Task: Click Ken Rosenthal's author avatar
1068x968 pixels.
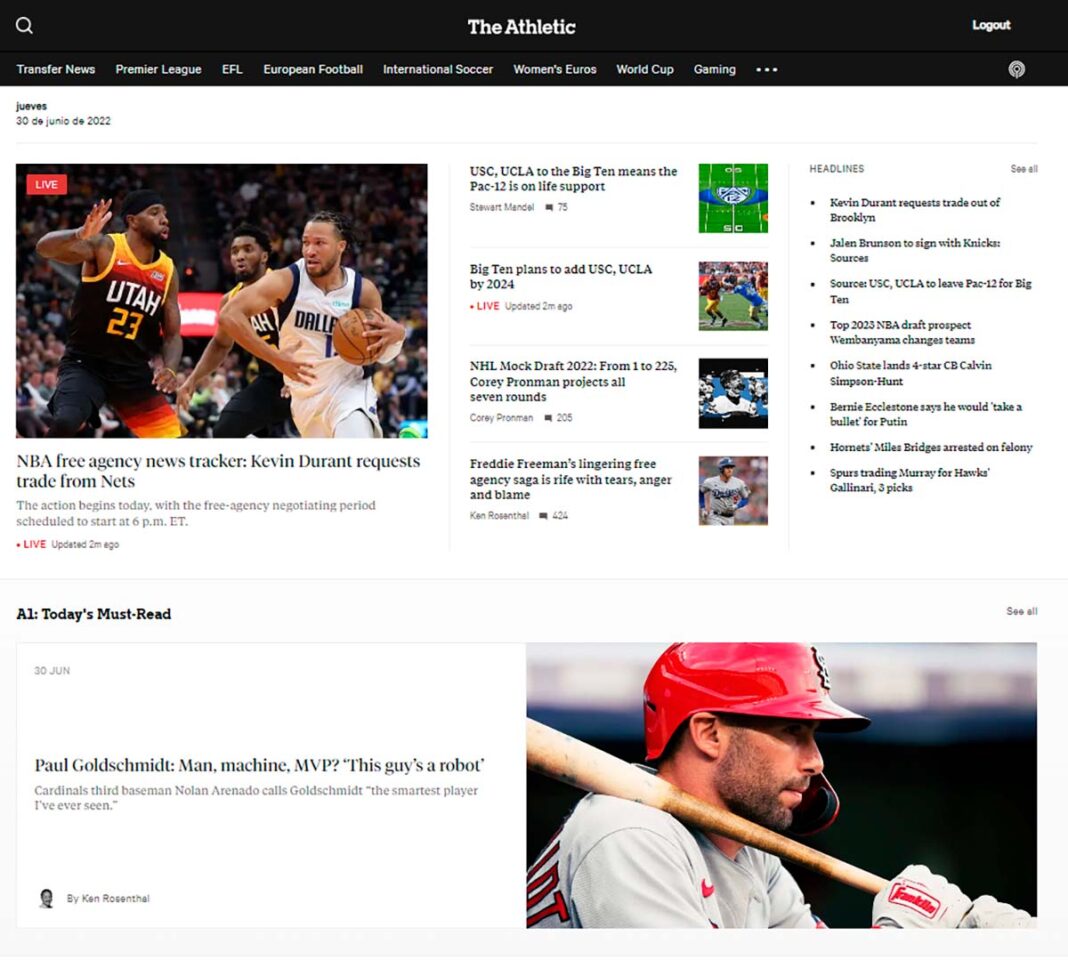Action: coord(46,898)
